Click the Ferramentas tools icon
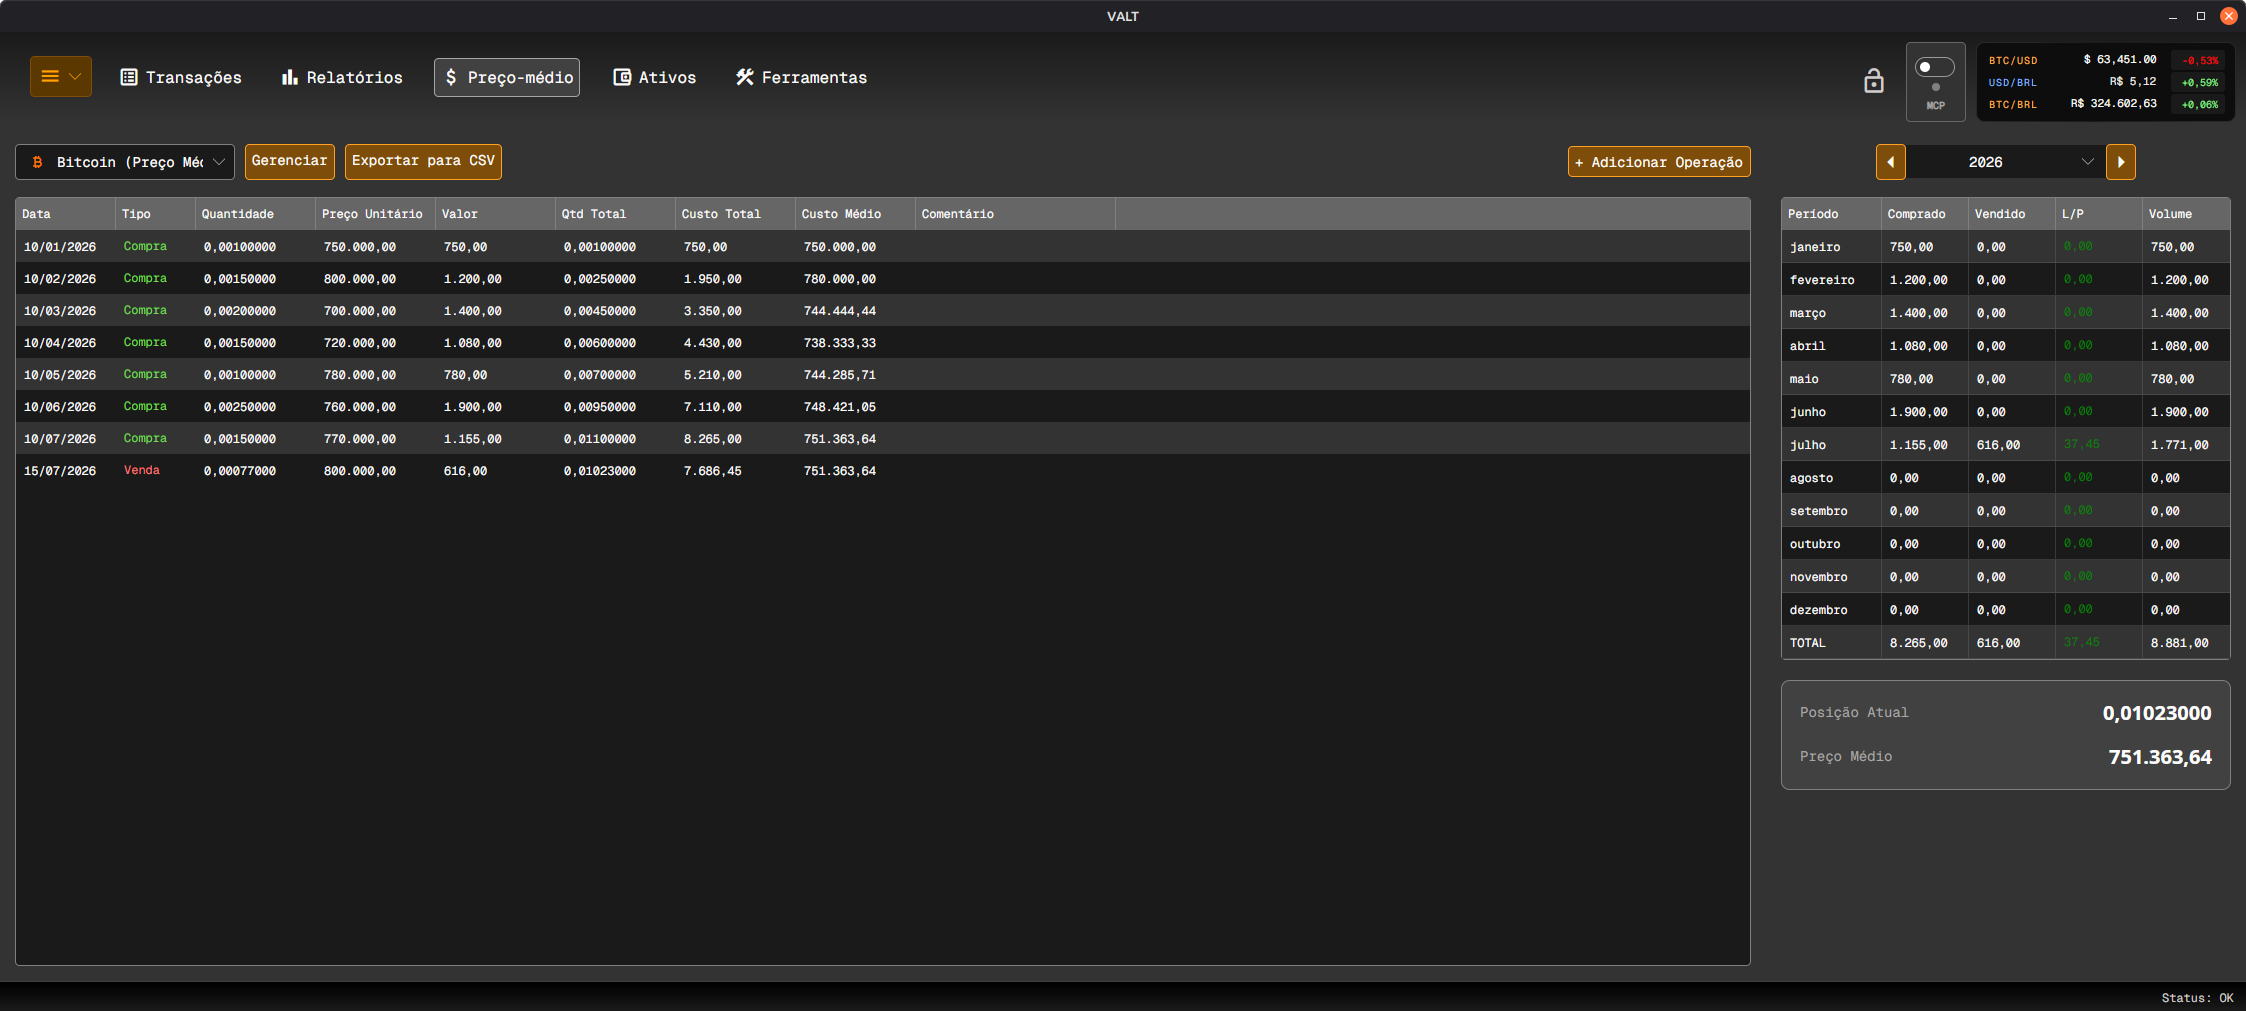 coord(745,77)
